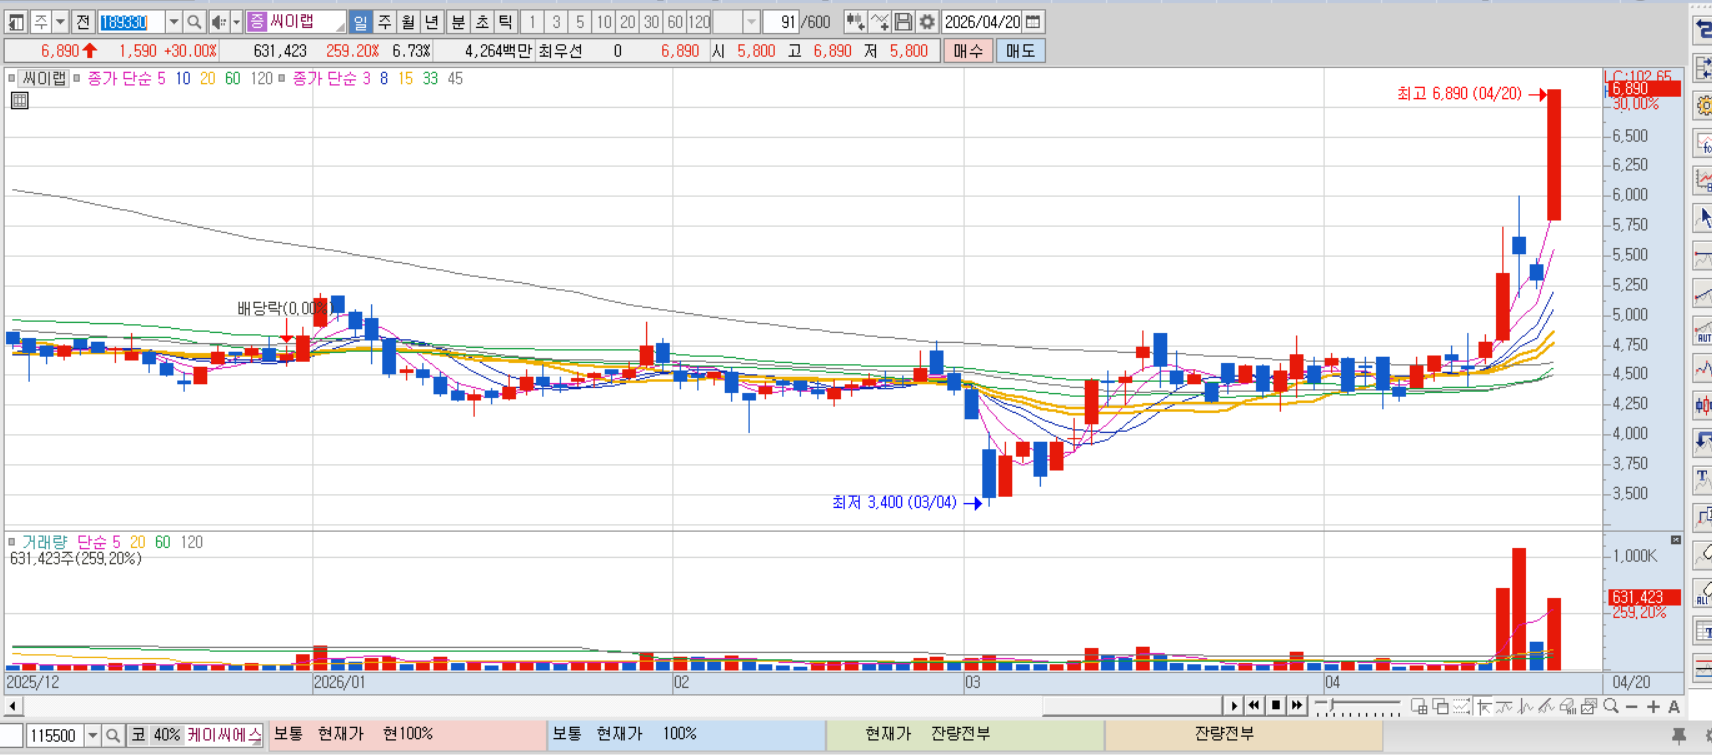Select the 보통 현재가 100% blue order tab
This screenshot has width=1712, height=755.
pos(687,735)
